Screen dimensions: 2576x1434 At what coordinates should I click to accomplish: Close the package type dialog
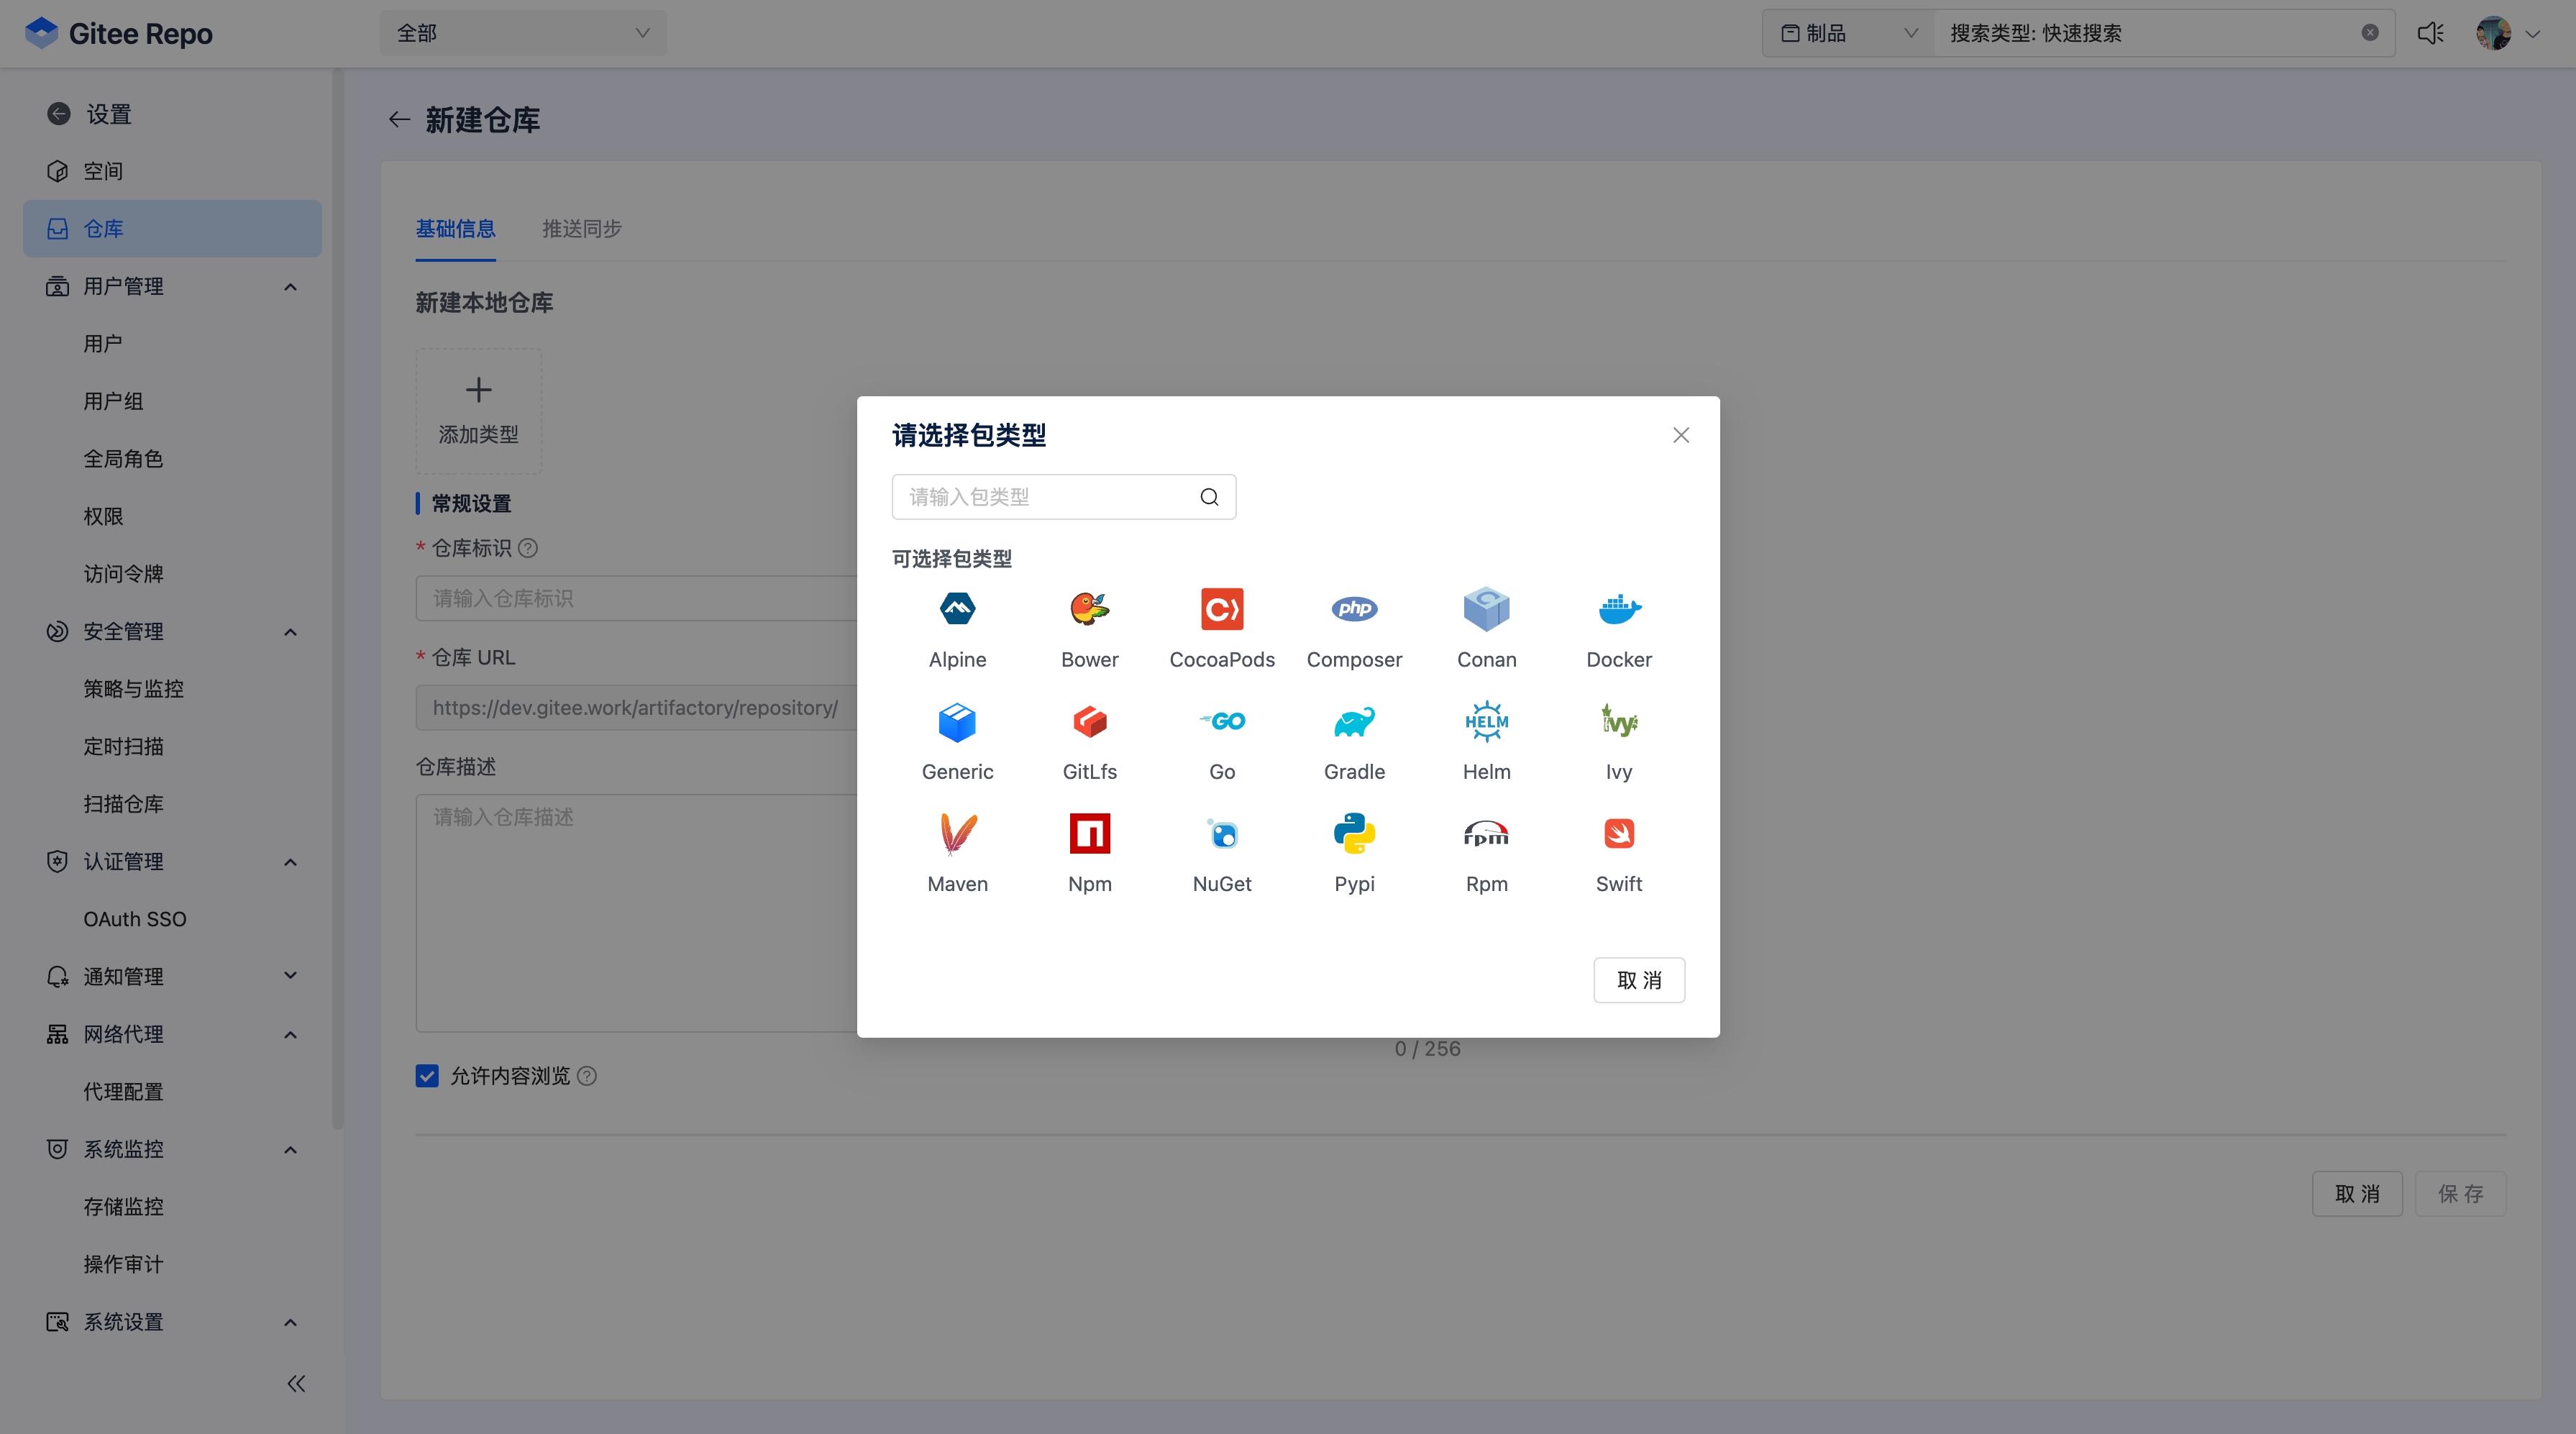coord(1681,435)
